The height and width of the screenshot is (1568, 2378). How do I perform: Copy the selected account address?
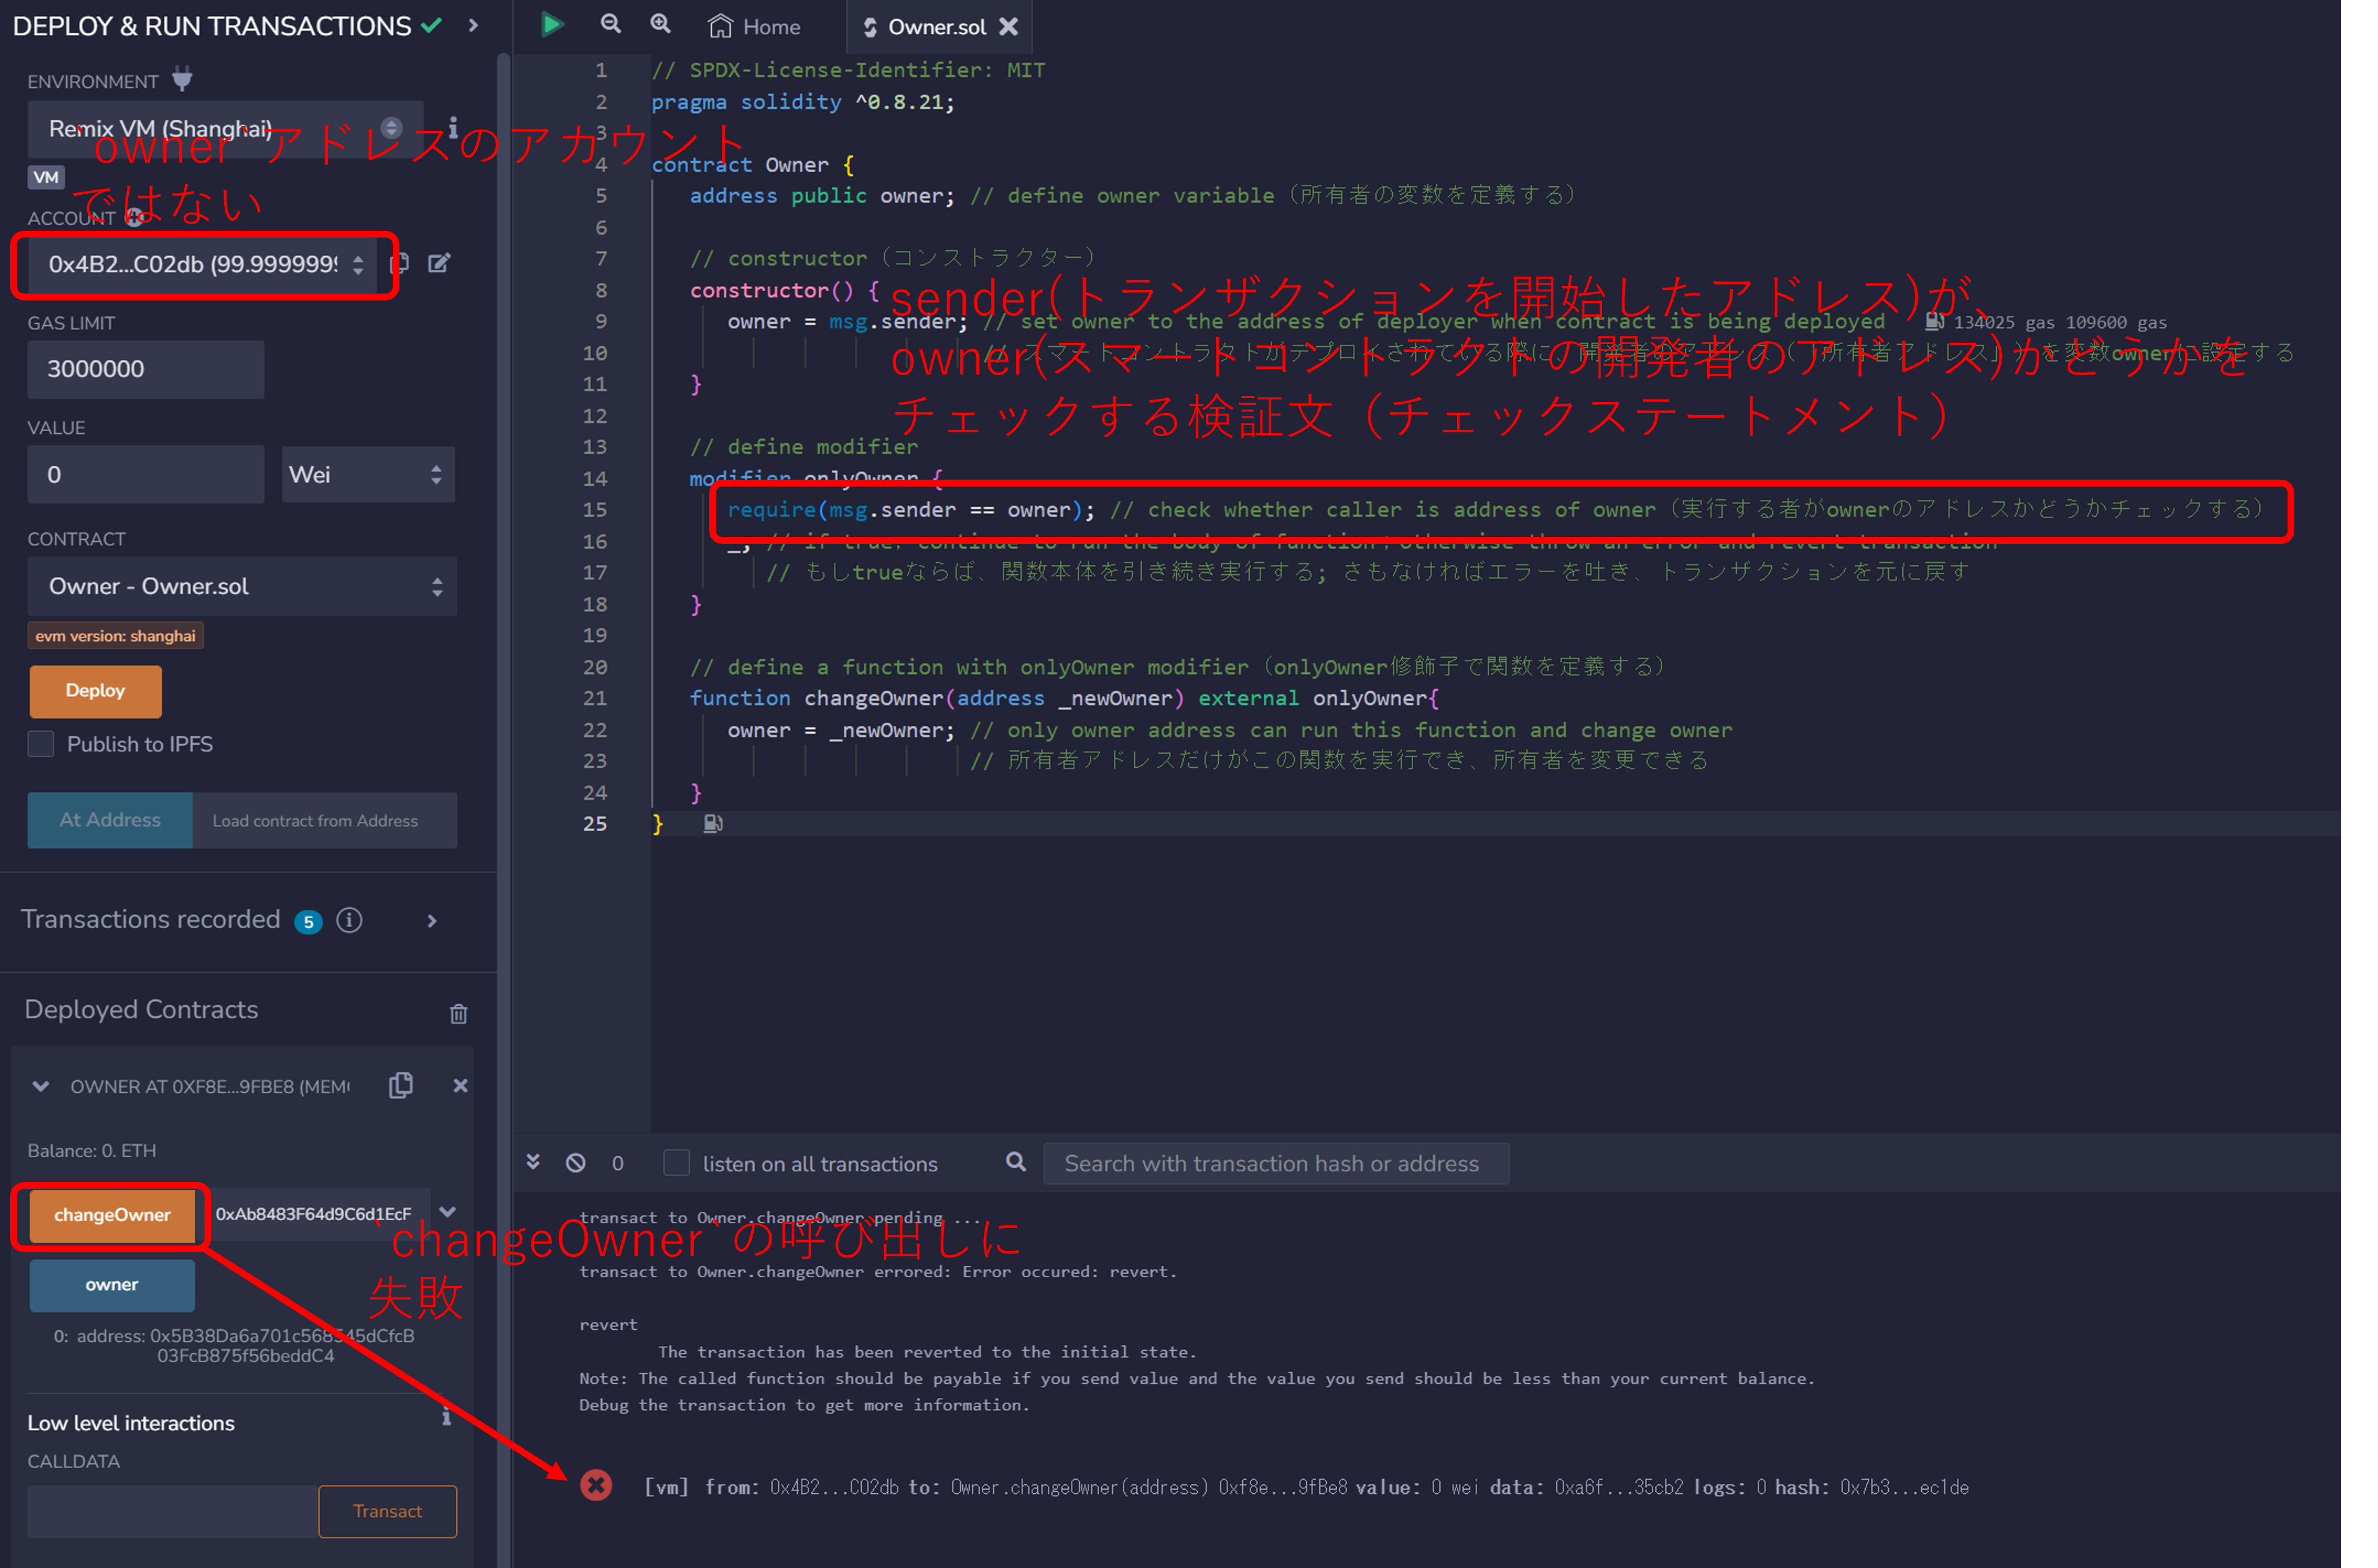(x=399, y=264)
